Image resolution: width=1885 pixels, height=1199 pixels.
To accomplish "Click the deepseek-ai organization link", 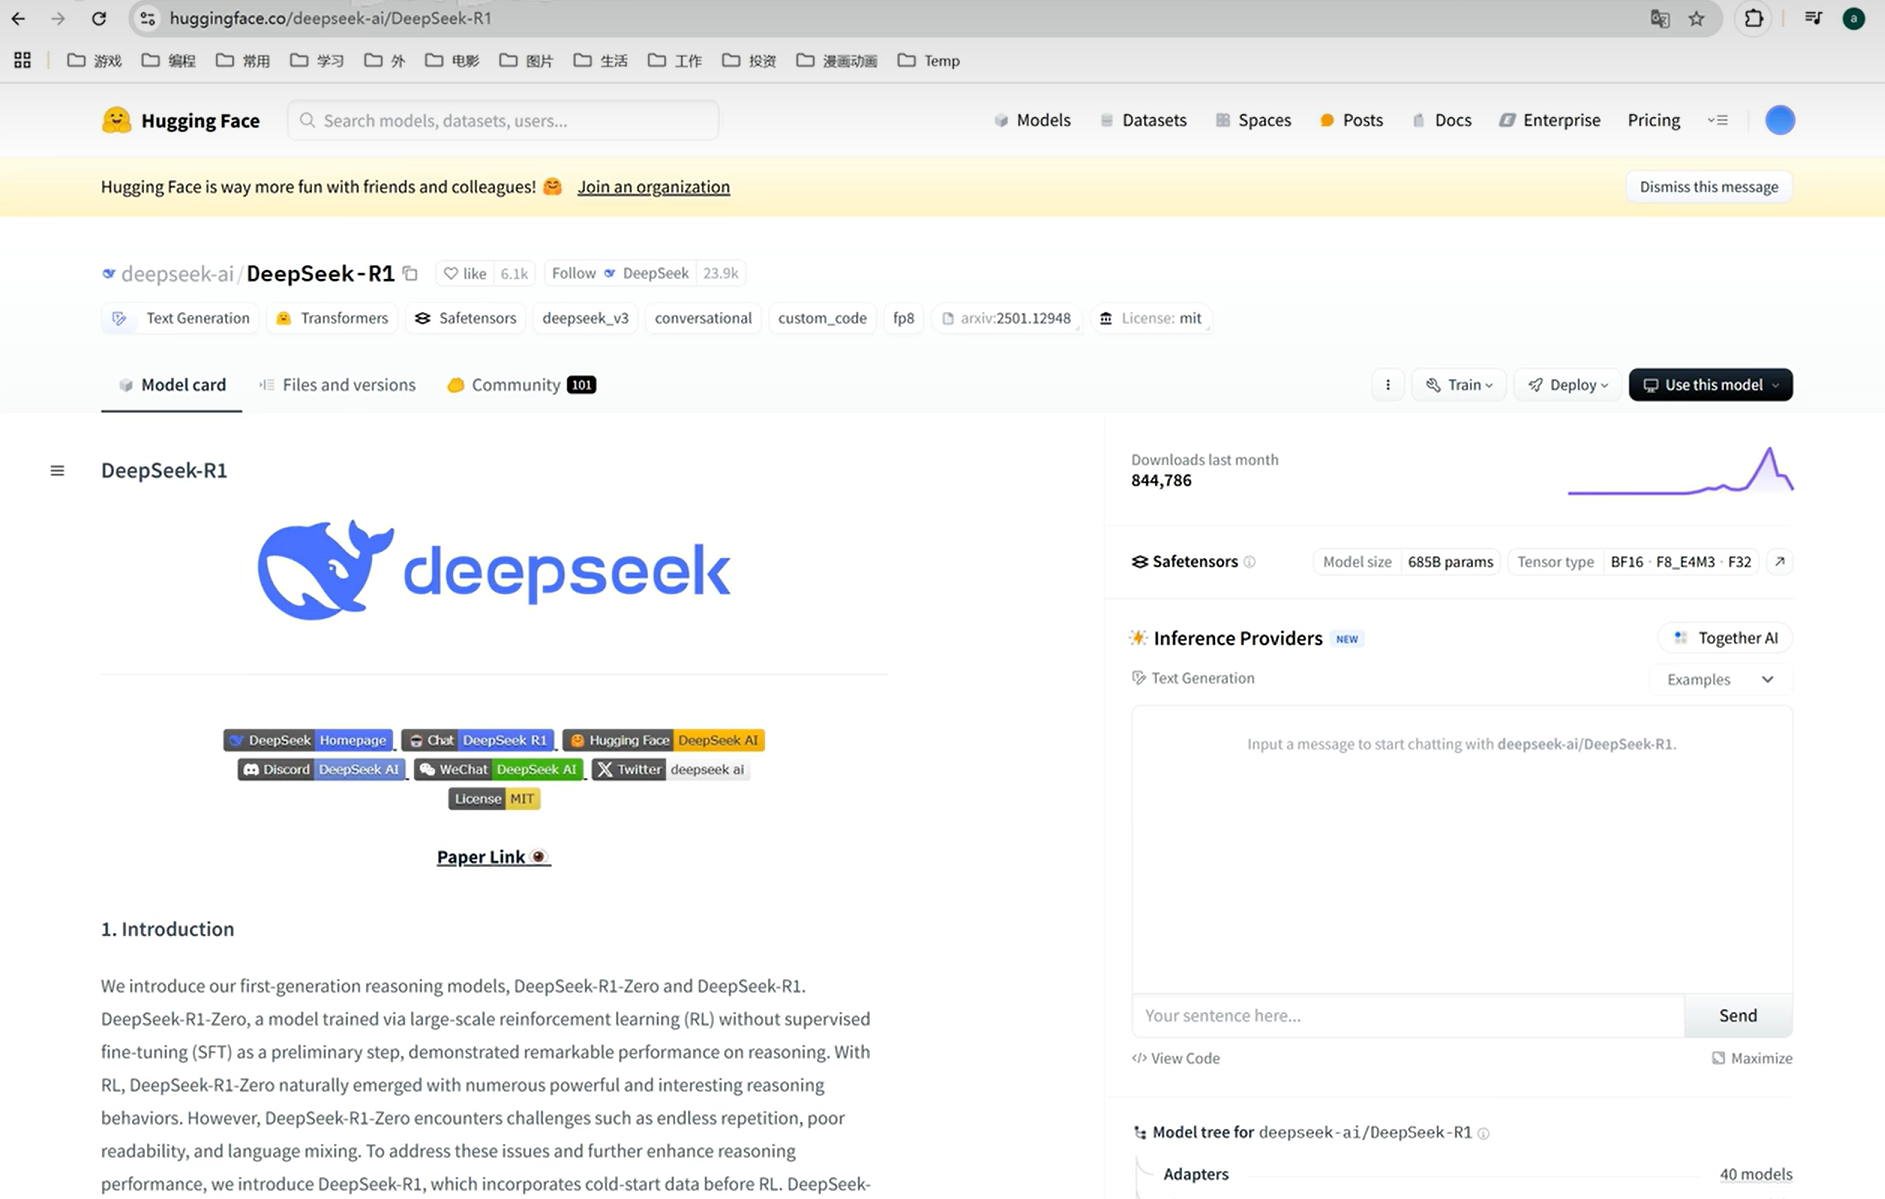I will tap(176, 273).
